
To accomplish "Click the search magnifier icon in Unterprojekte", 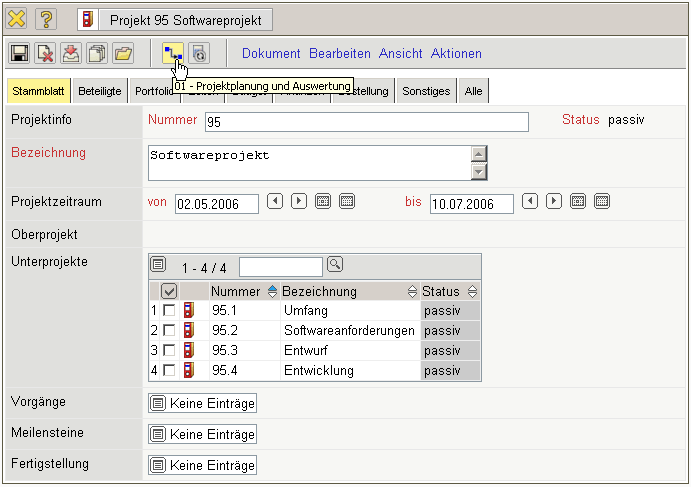I will pyautogui.click(x=335, y=265).
